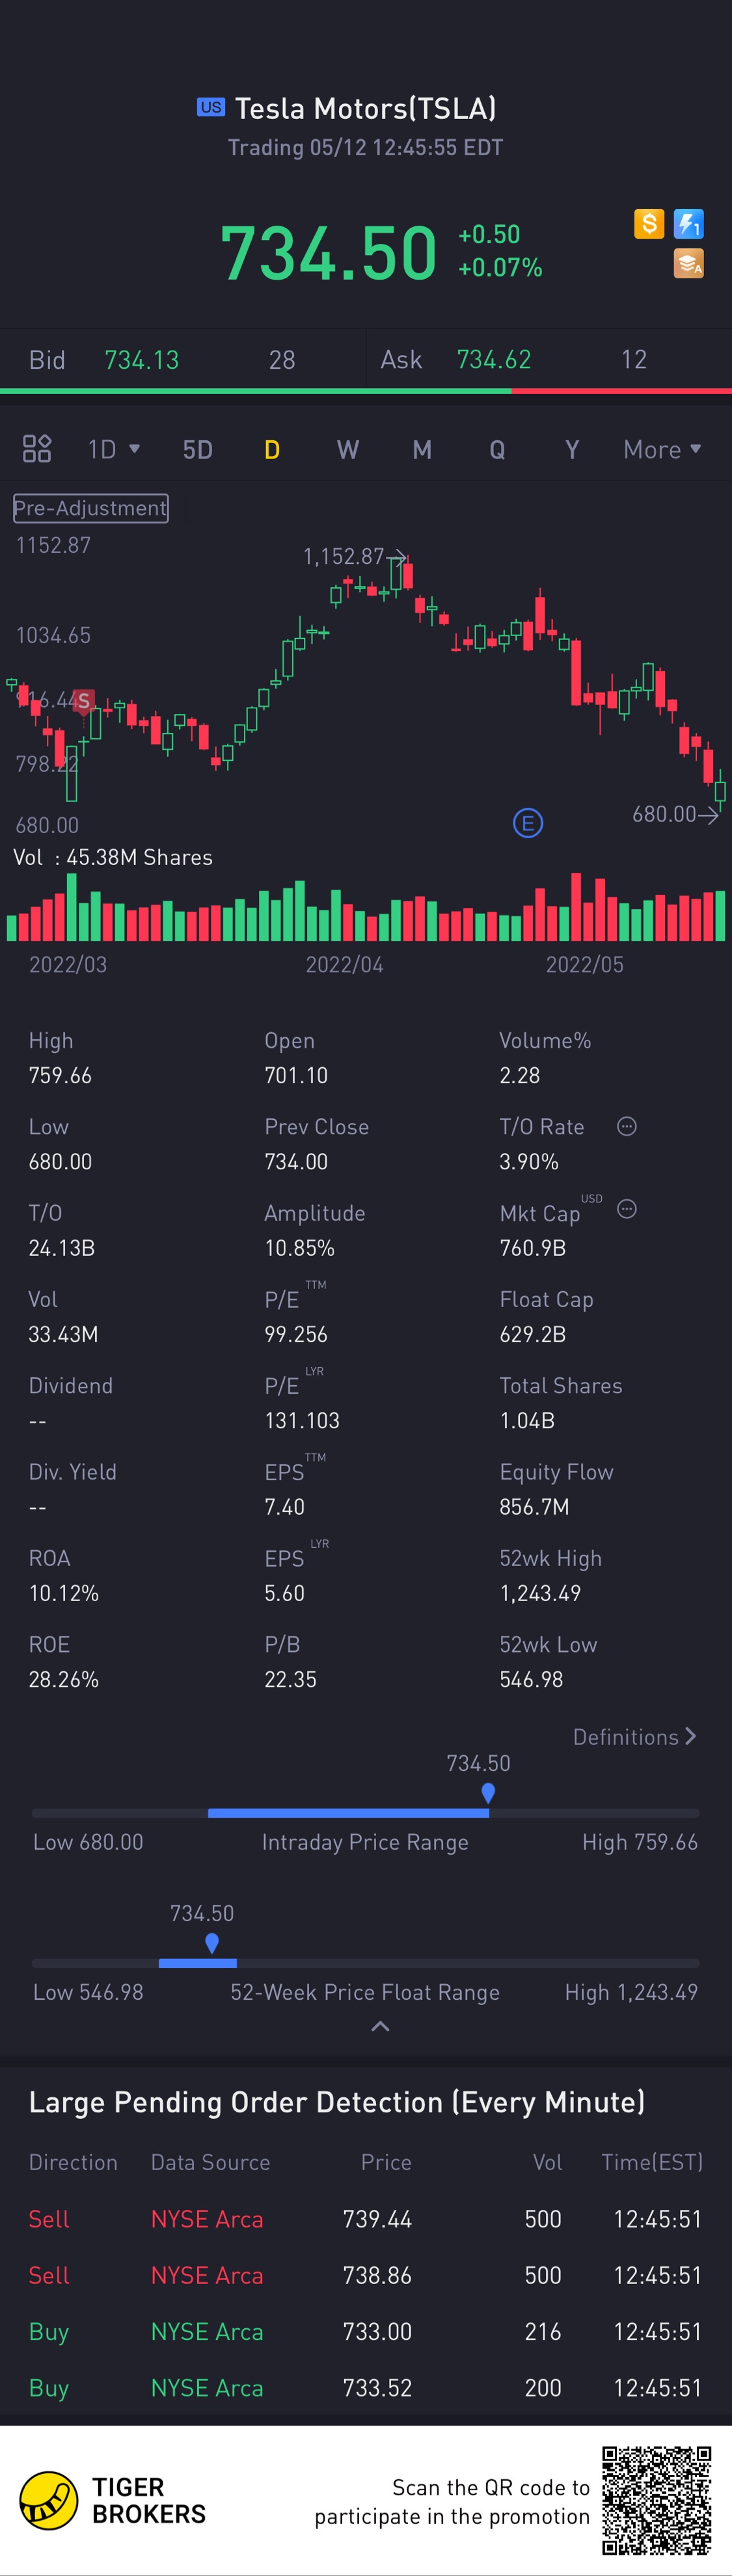This screenshot has height=2576, width=732.
Task: Click the Mkt Cap info bubble icon
Action: 627,1209
